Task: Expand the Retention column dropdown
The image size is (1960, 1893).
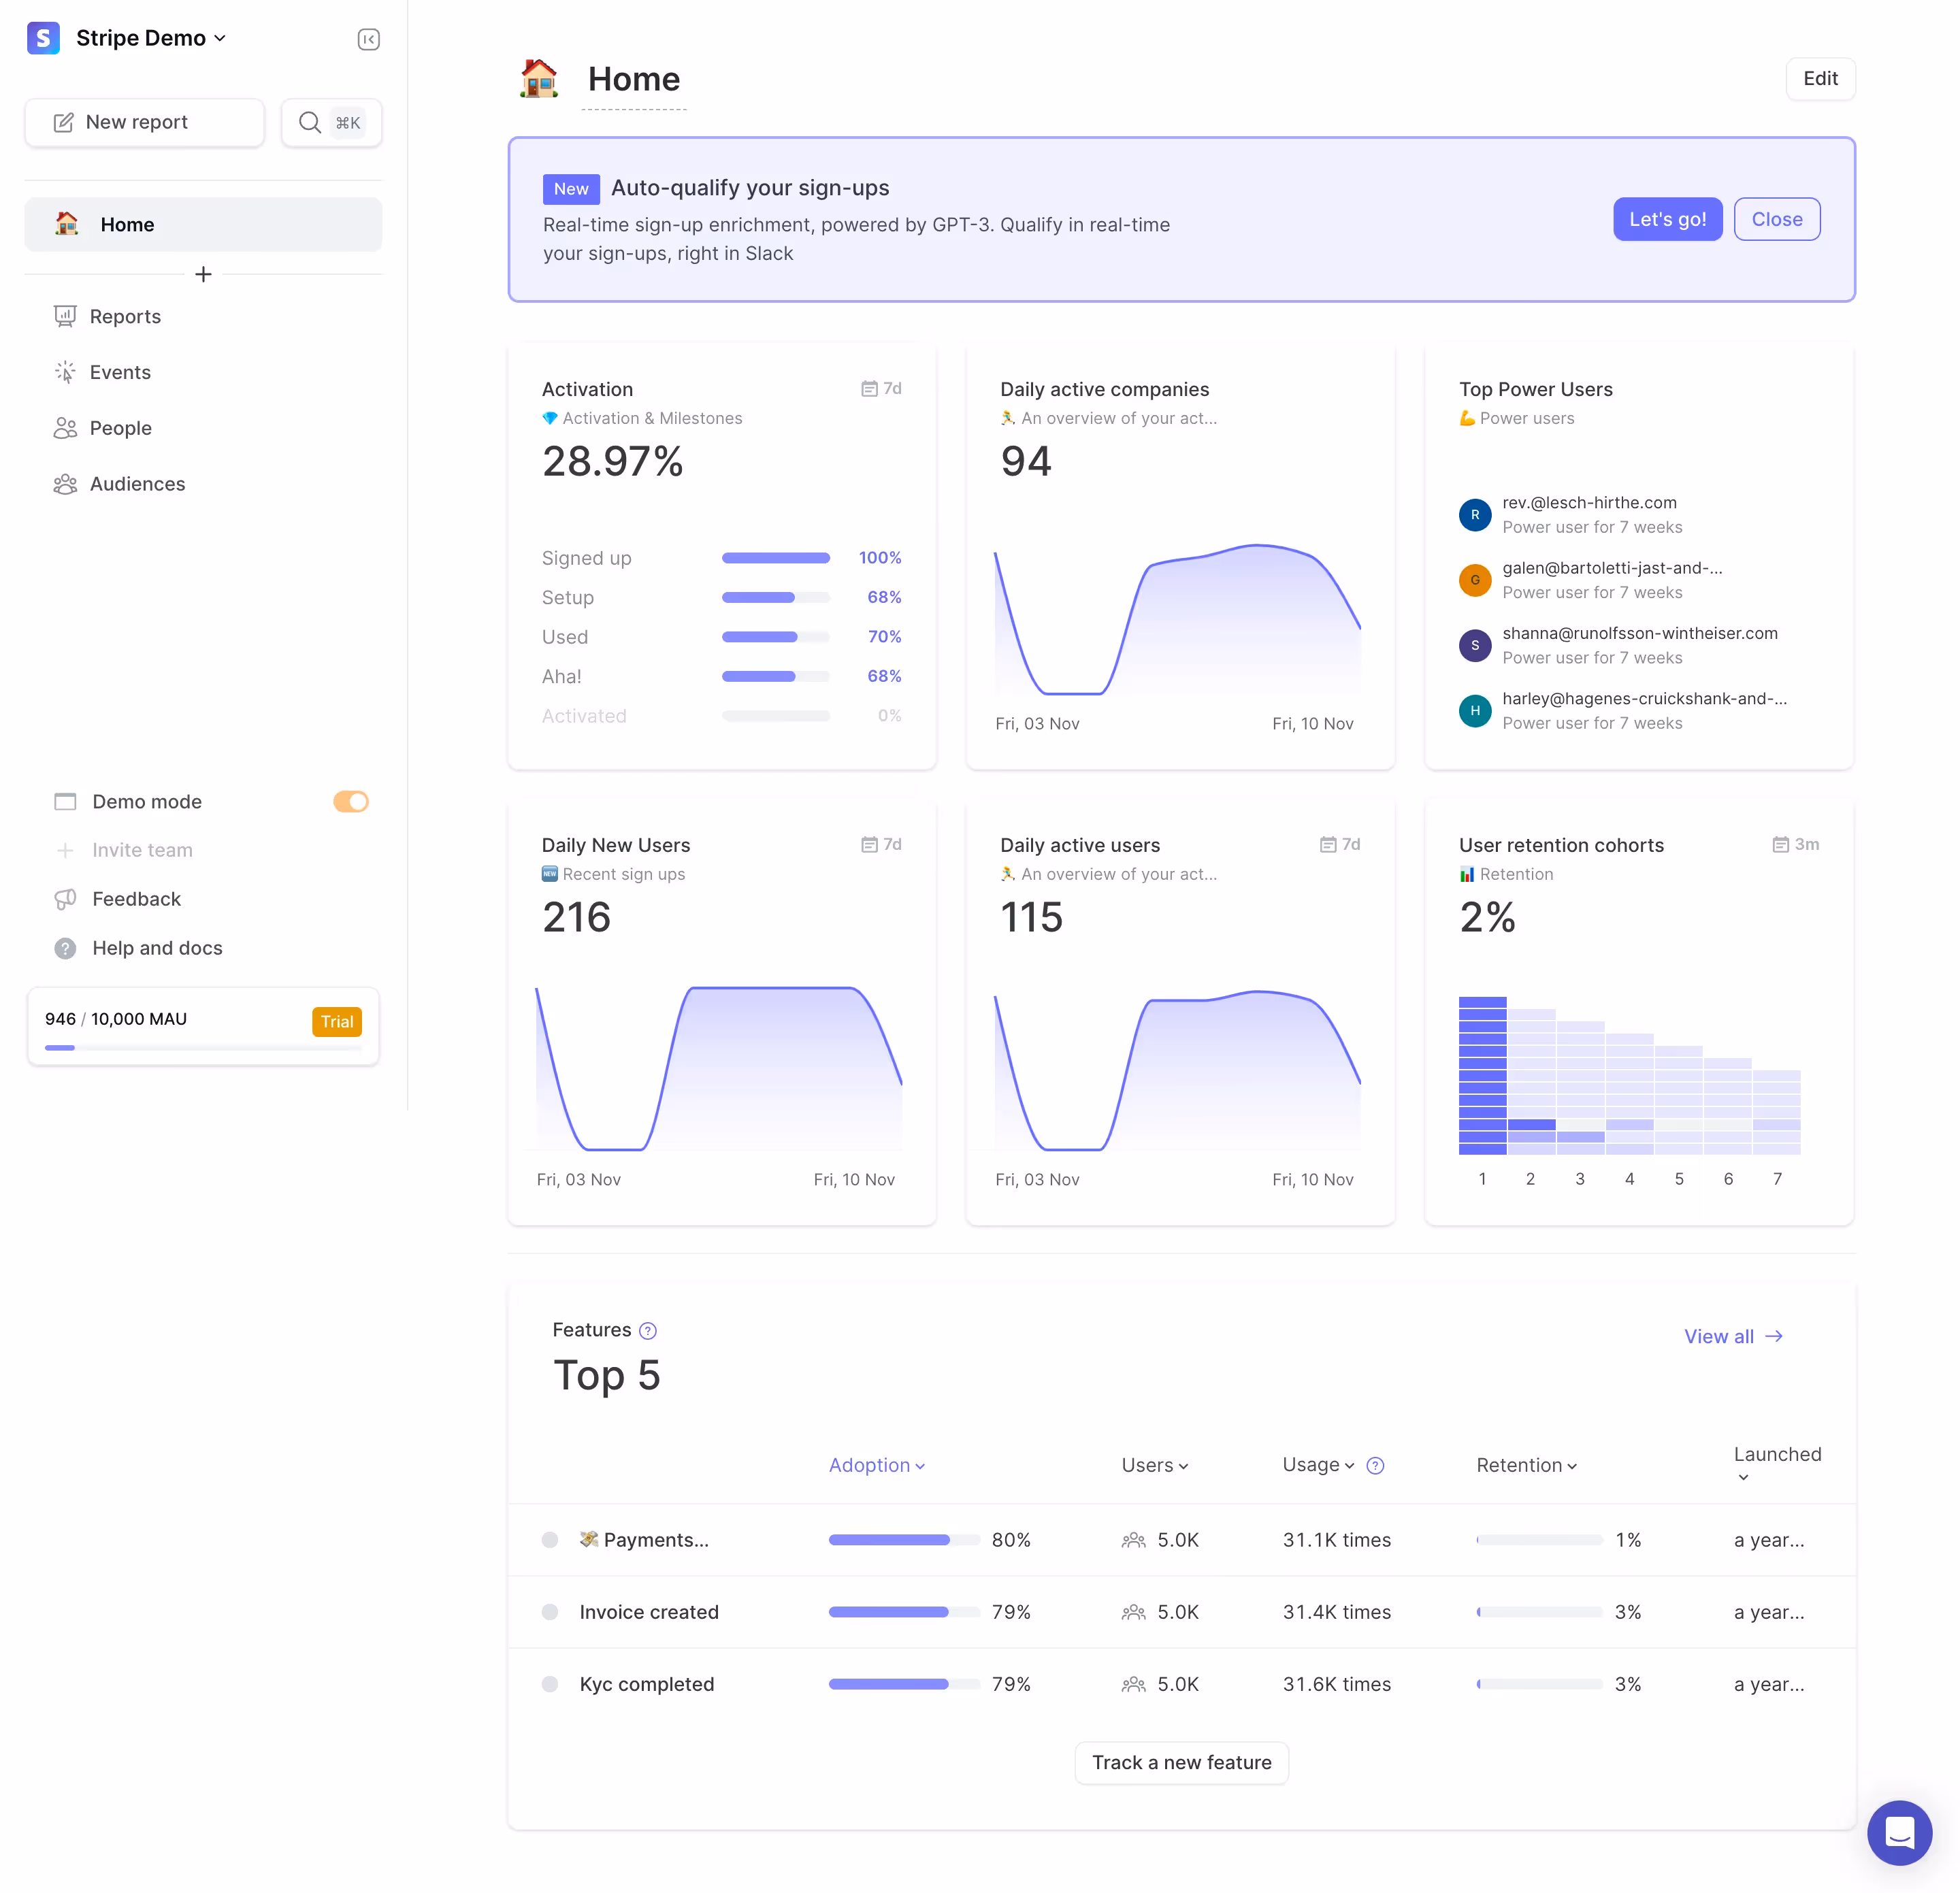Action: (1526, 1464)
